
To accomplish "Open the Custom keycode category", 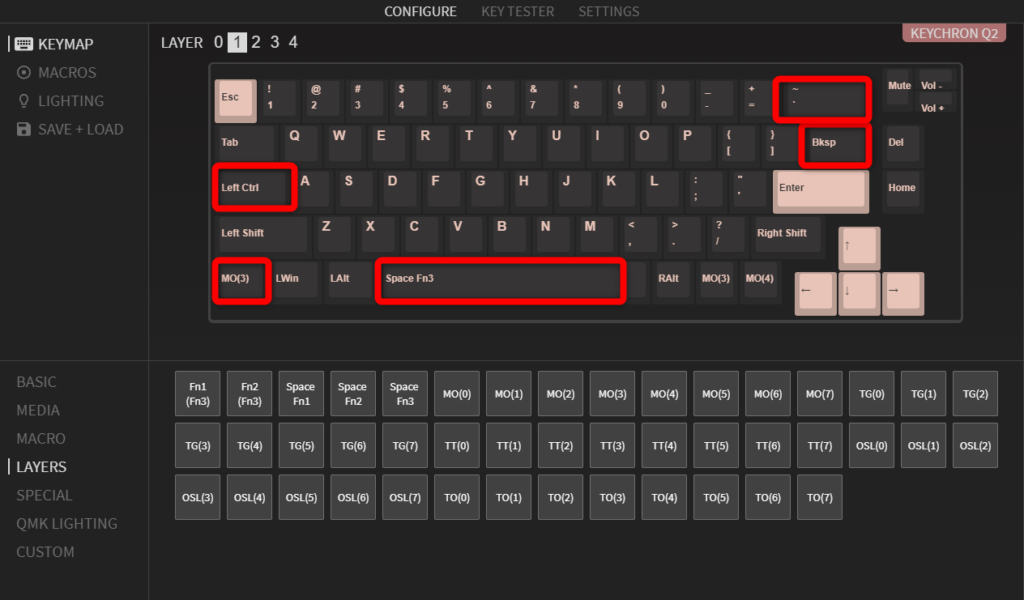I will click(x=45, y=552).
